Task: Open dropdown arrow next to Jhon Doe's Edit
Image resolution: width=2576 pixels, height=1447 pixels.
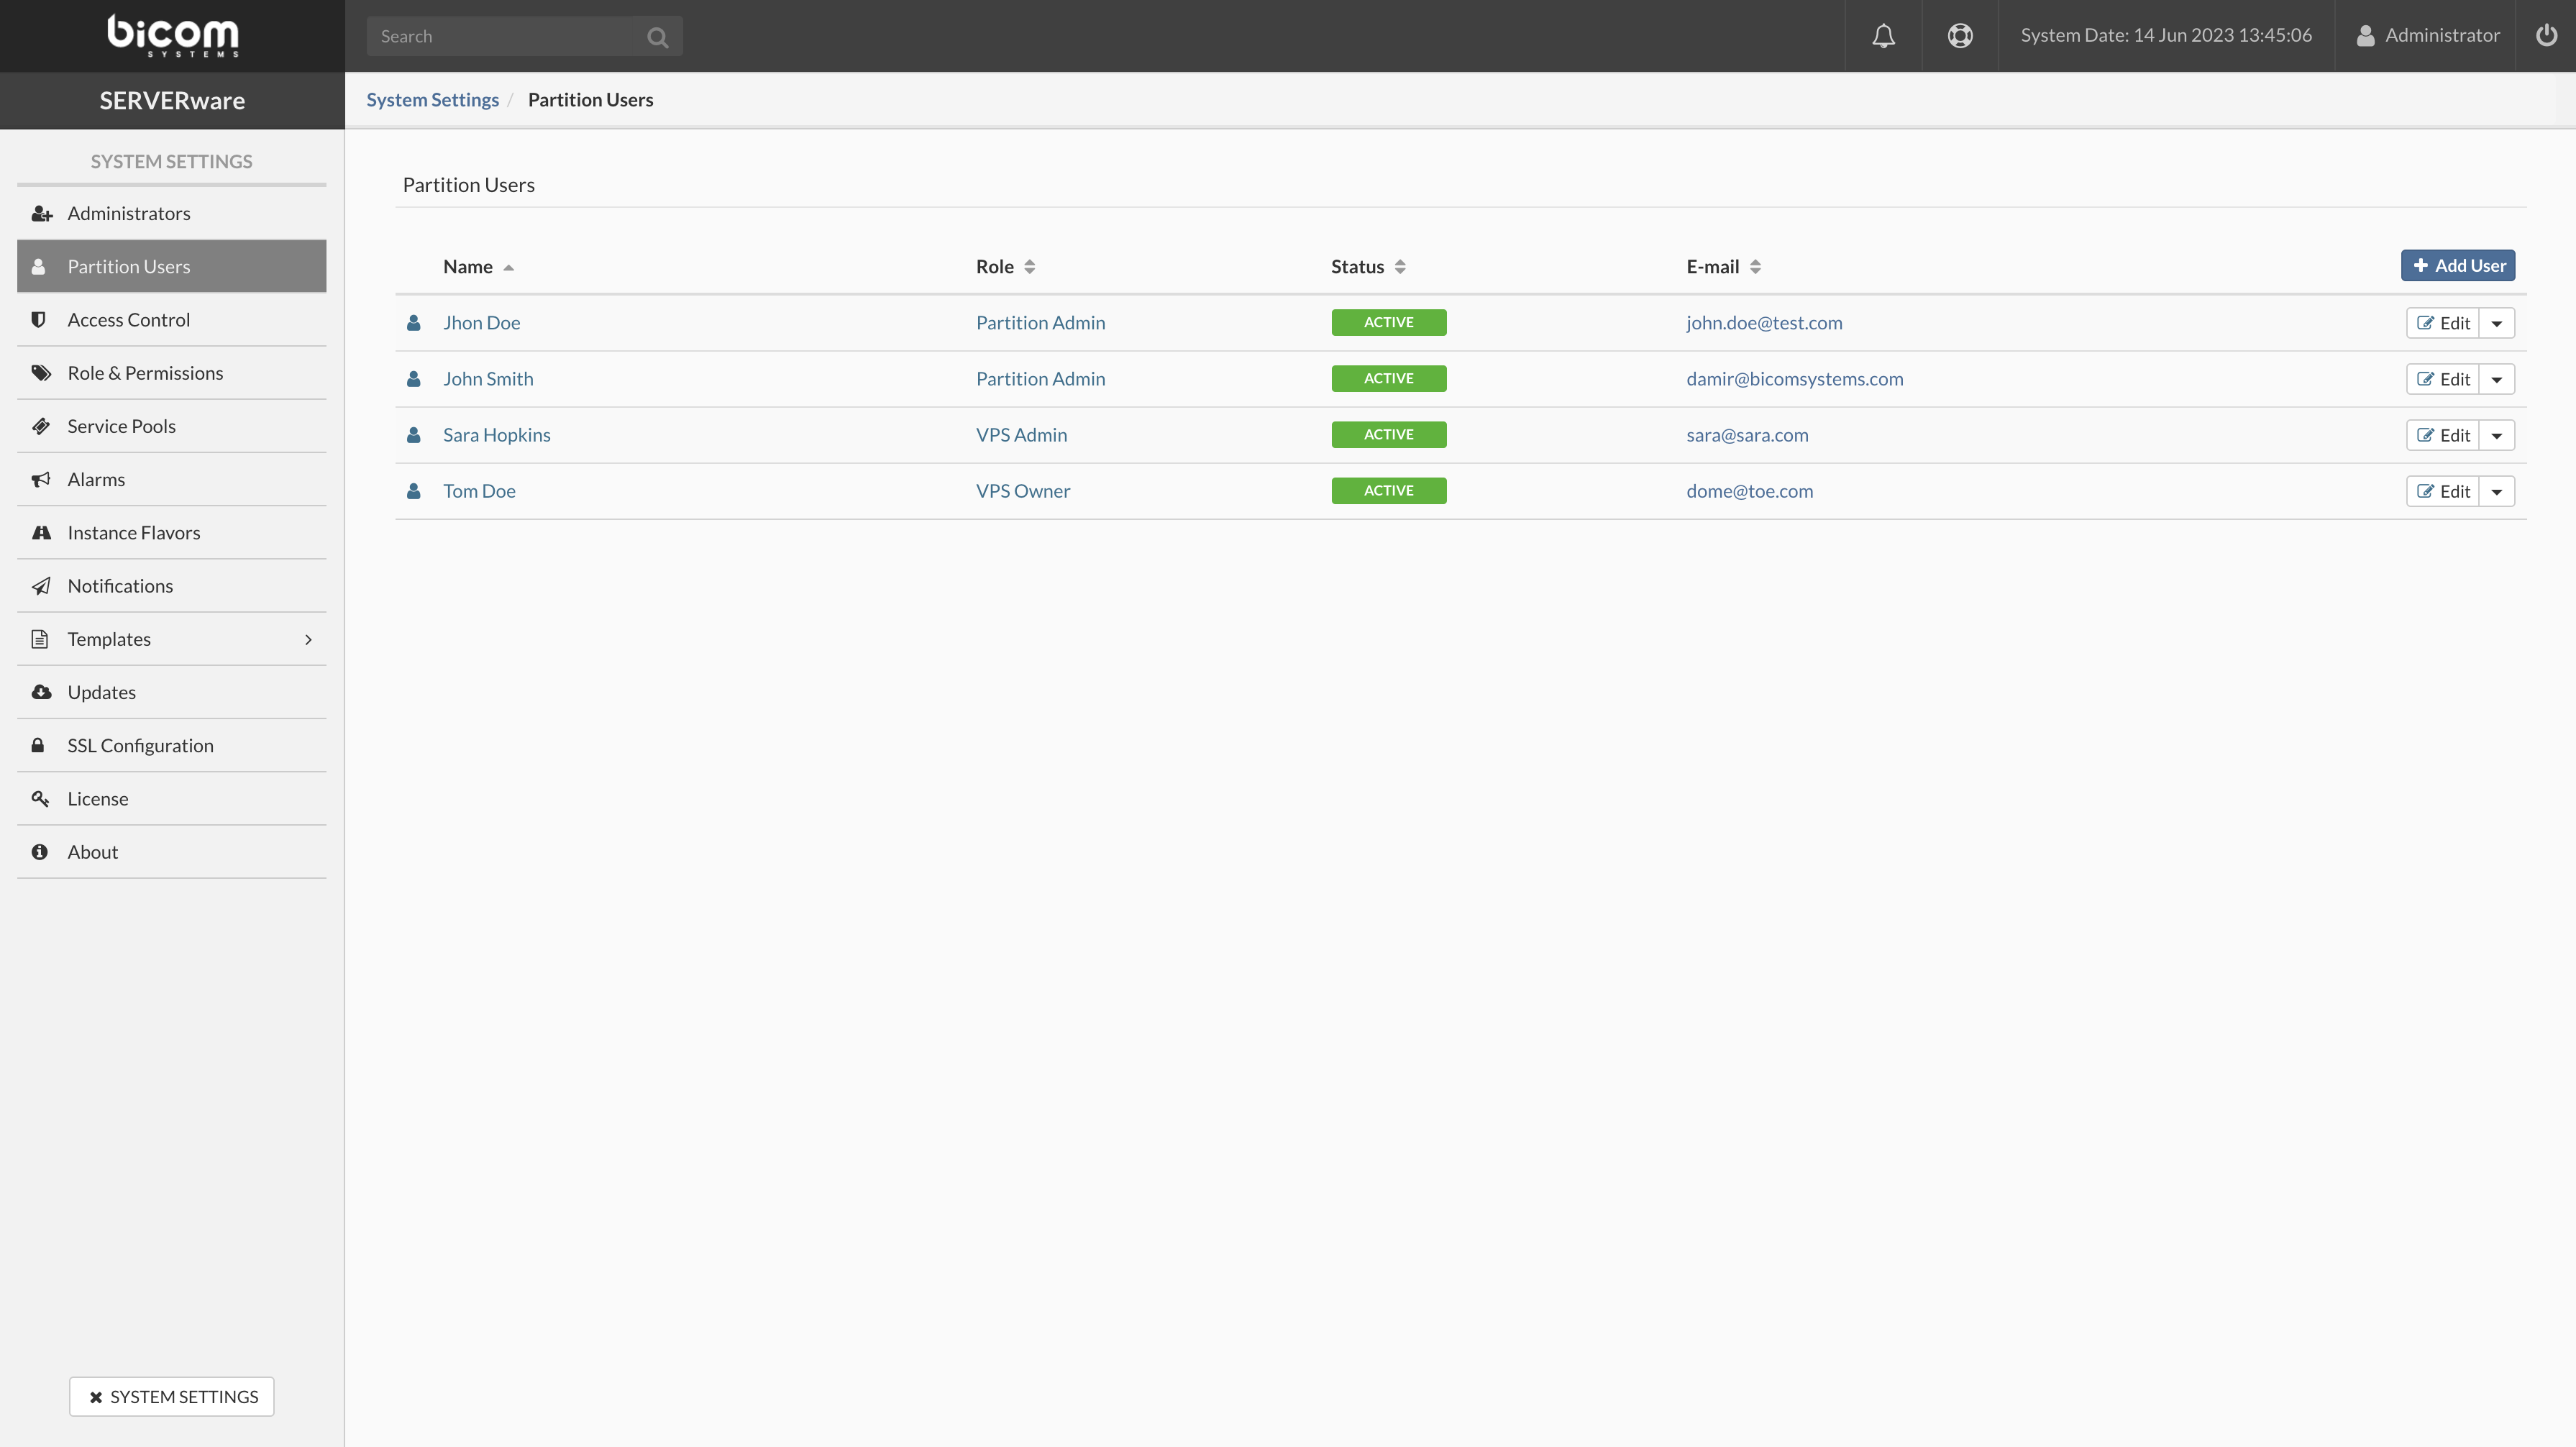Action: [x=2496, y=323]
